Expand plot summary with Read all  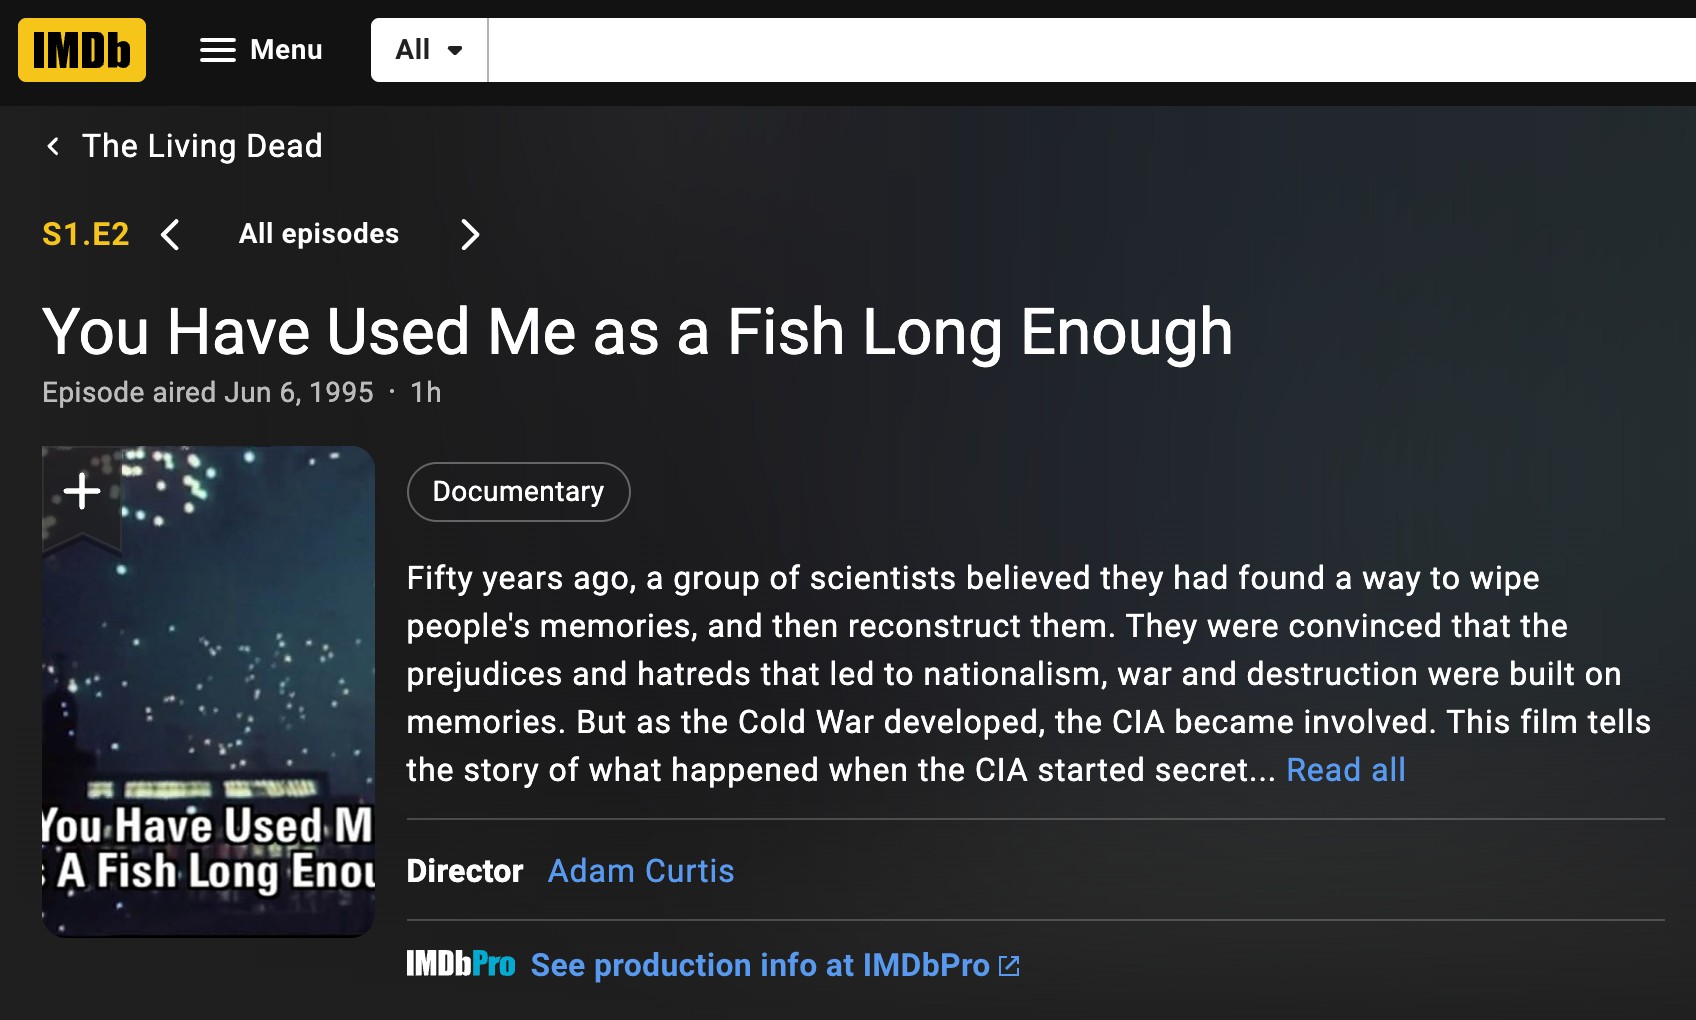pos(1345,770)
